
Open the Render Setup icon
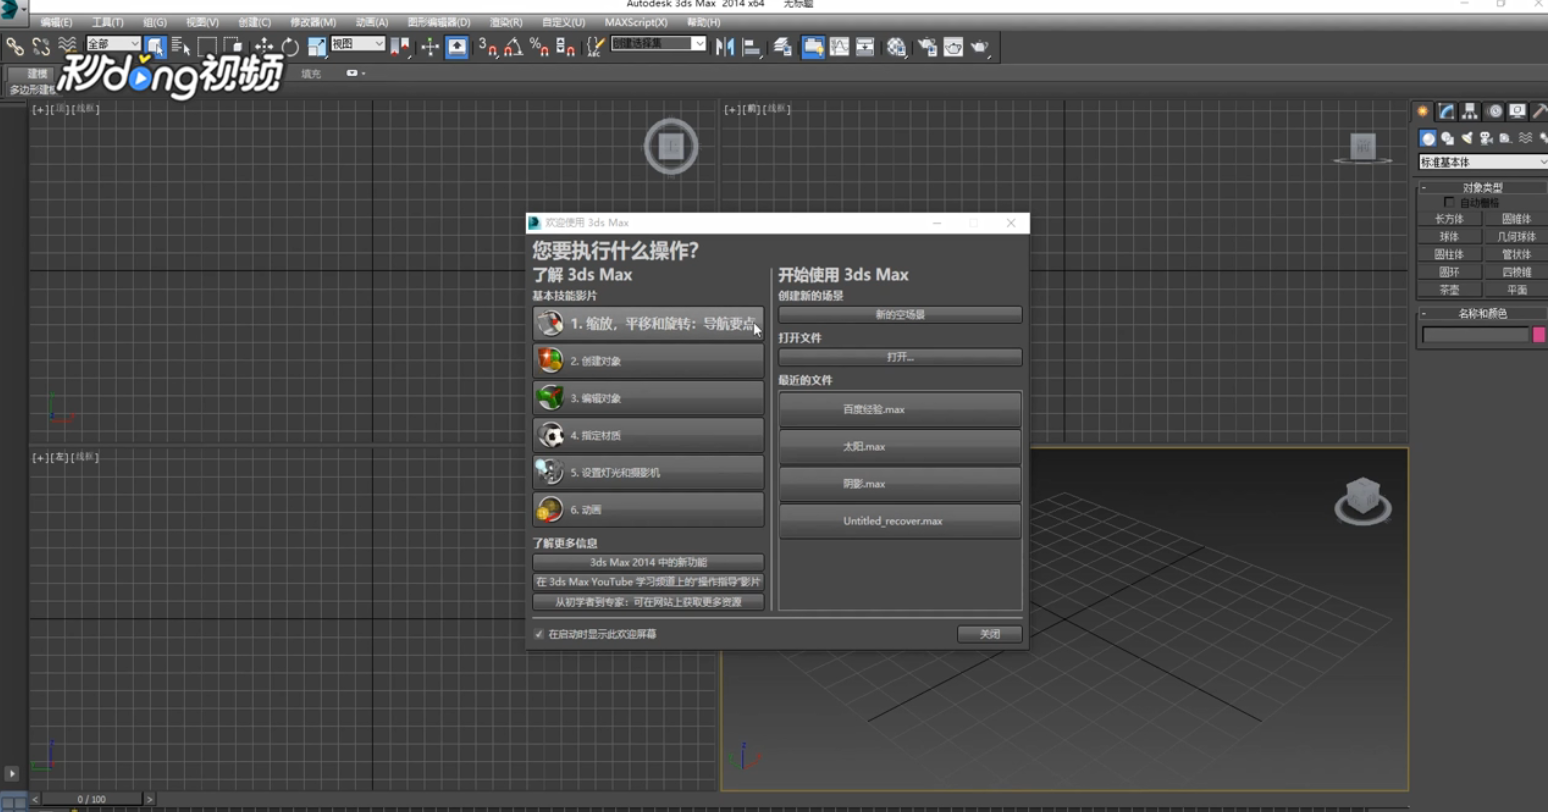click(927, 46)
